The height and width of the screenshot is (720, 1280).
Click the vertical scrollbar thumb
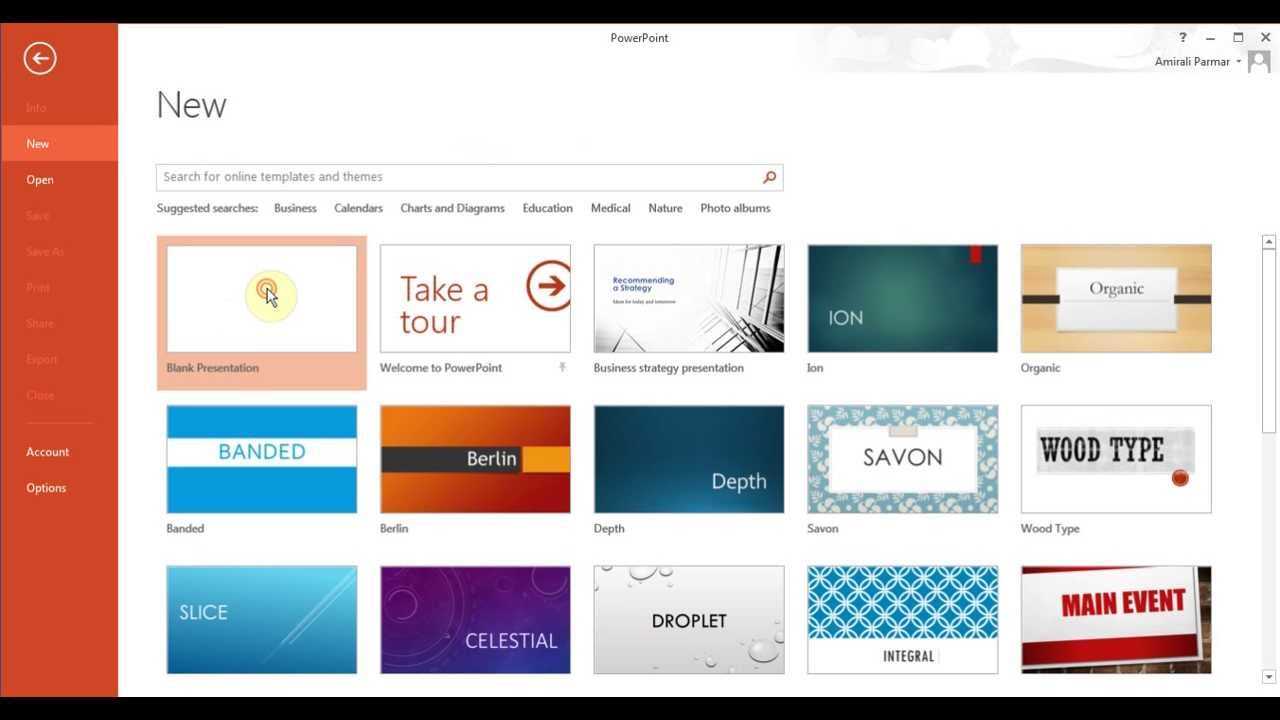point(1268,340)
